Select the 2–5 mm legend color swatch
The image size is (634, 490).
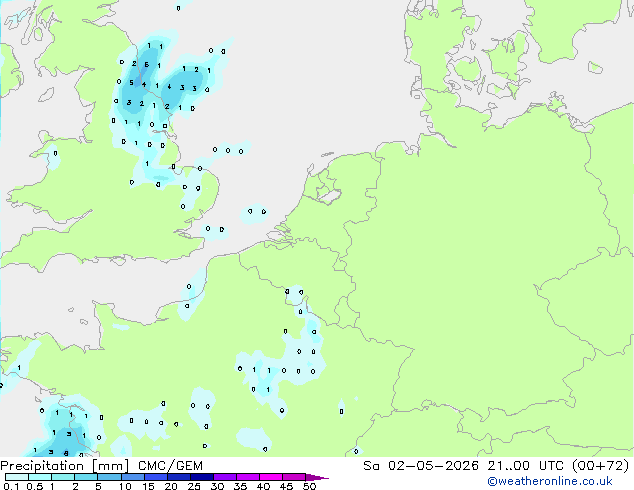(86, 477)
